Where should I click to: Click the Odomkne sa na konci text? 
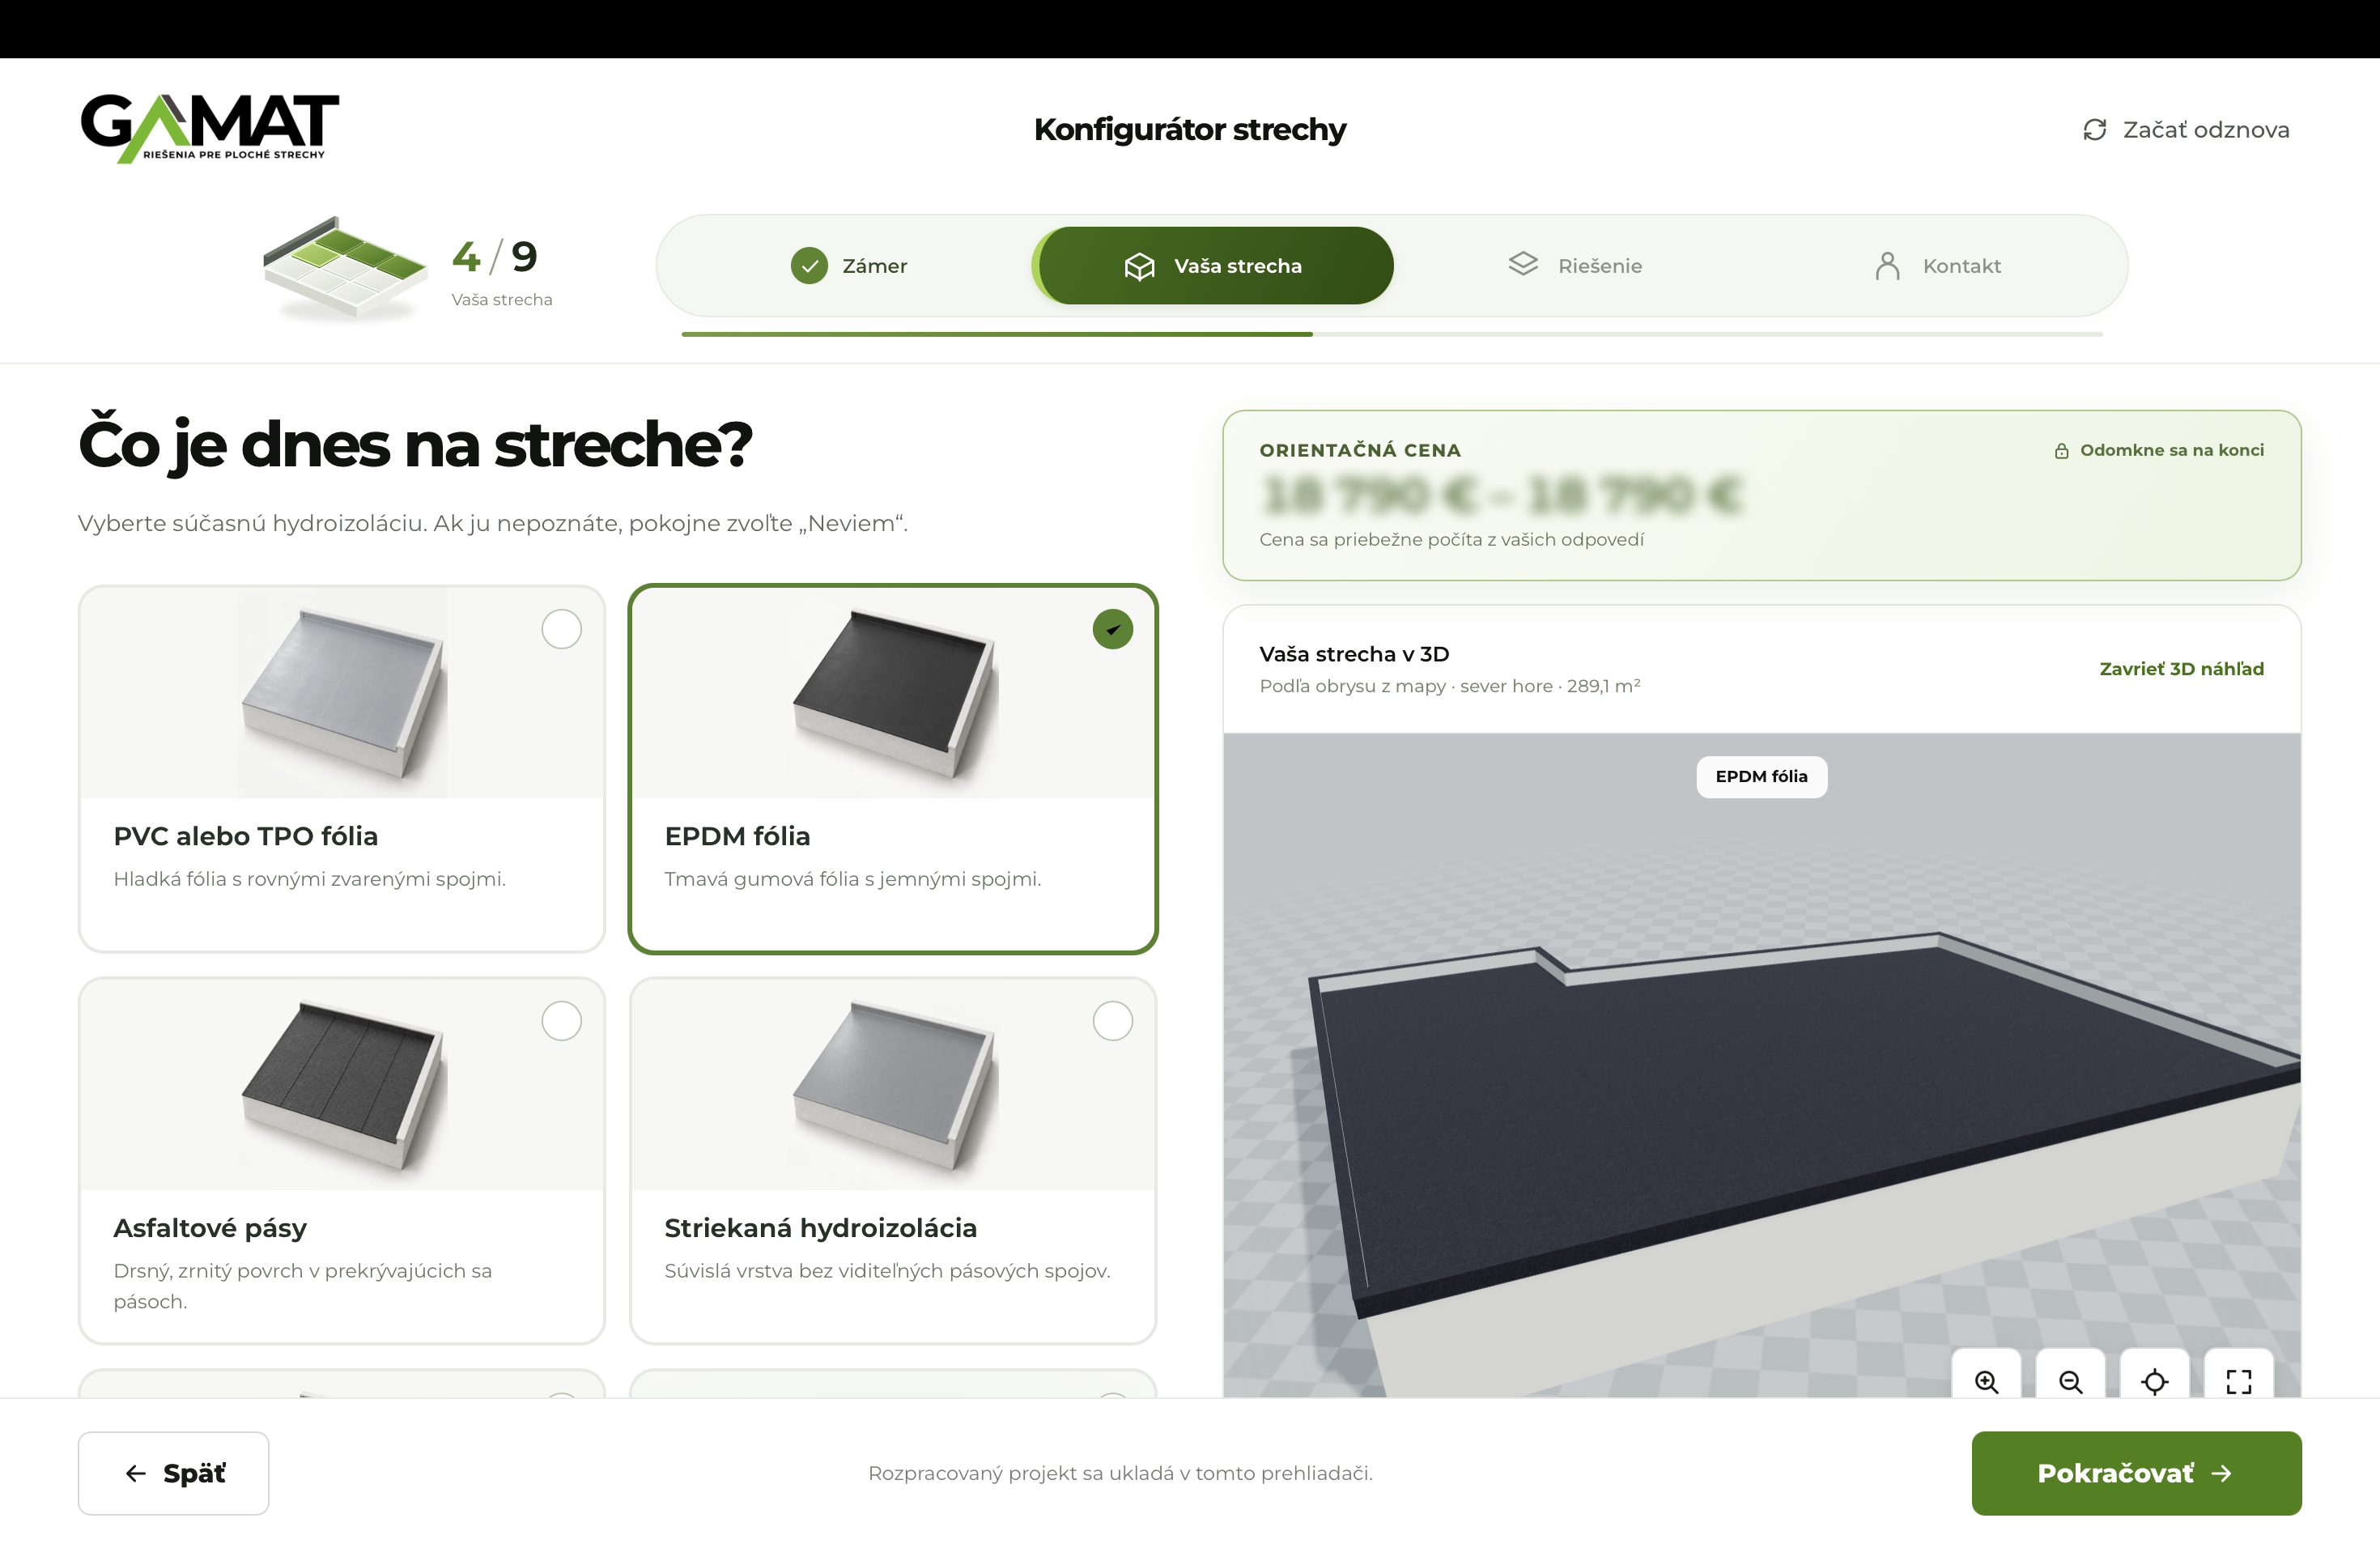[x=2172, y=451]
